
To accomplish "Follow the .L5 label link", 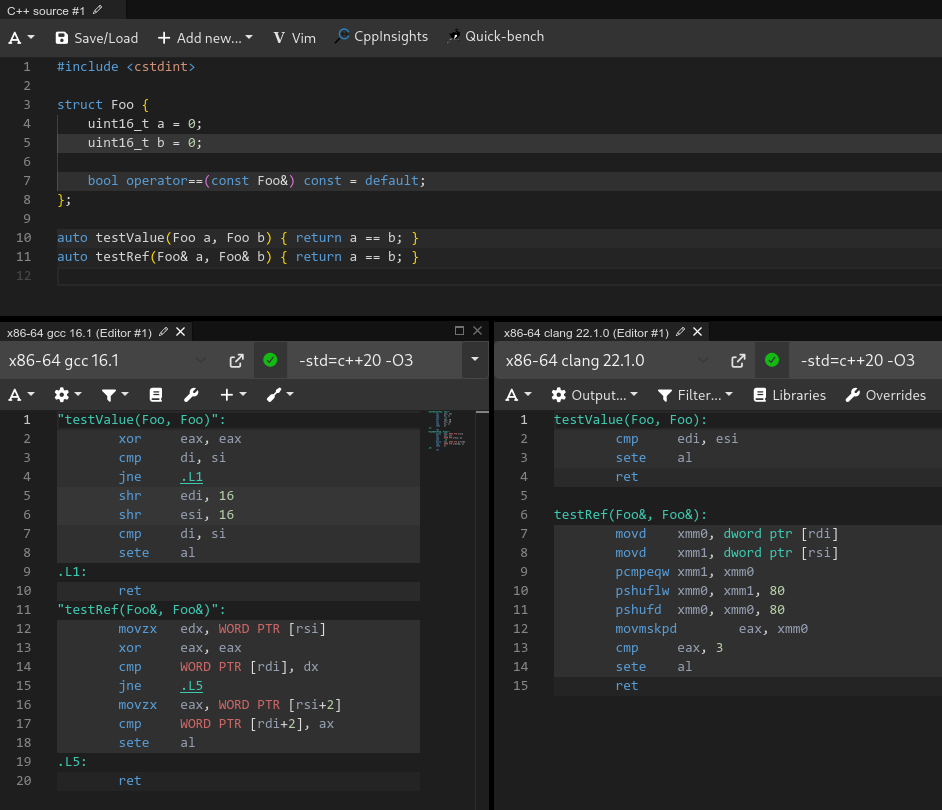I will pyautogui.click(x=192, y=686).
